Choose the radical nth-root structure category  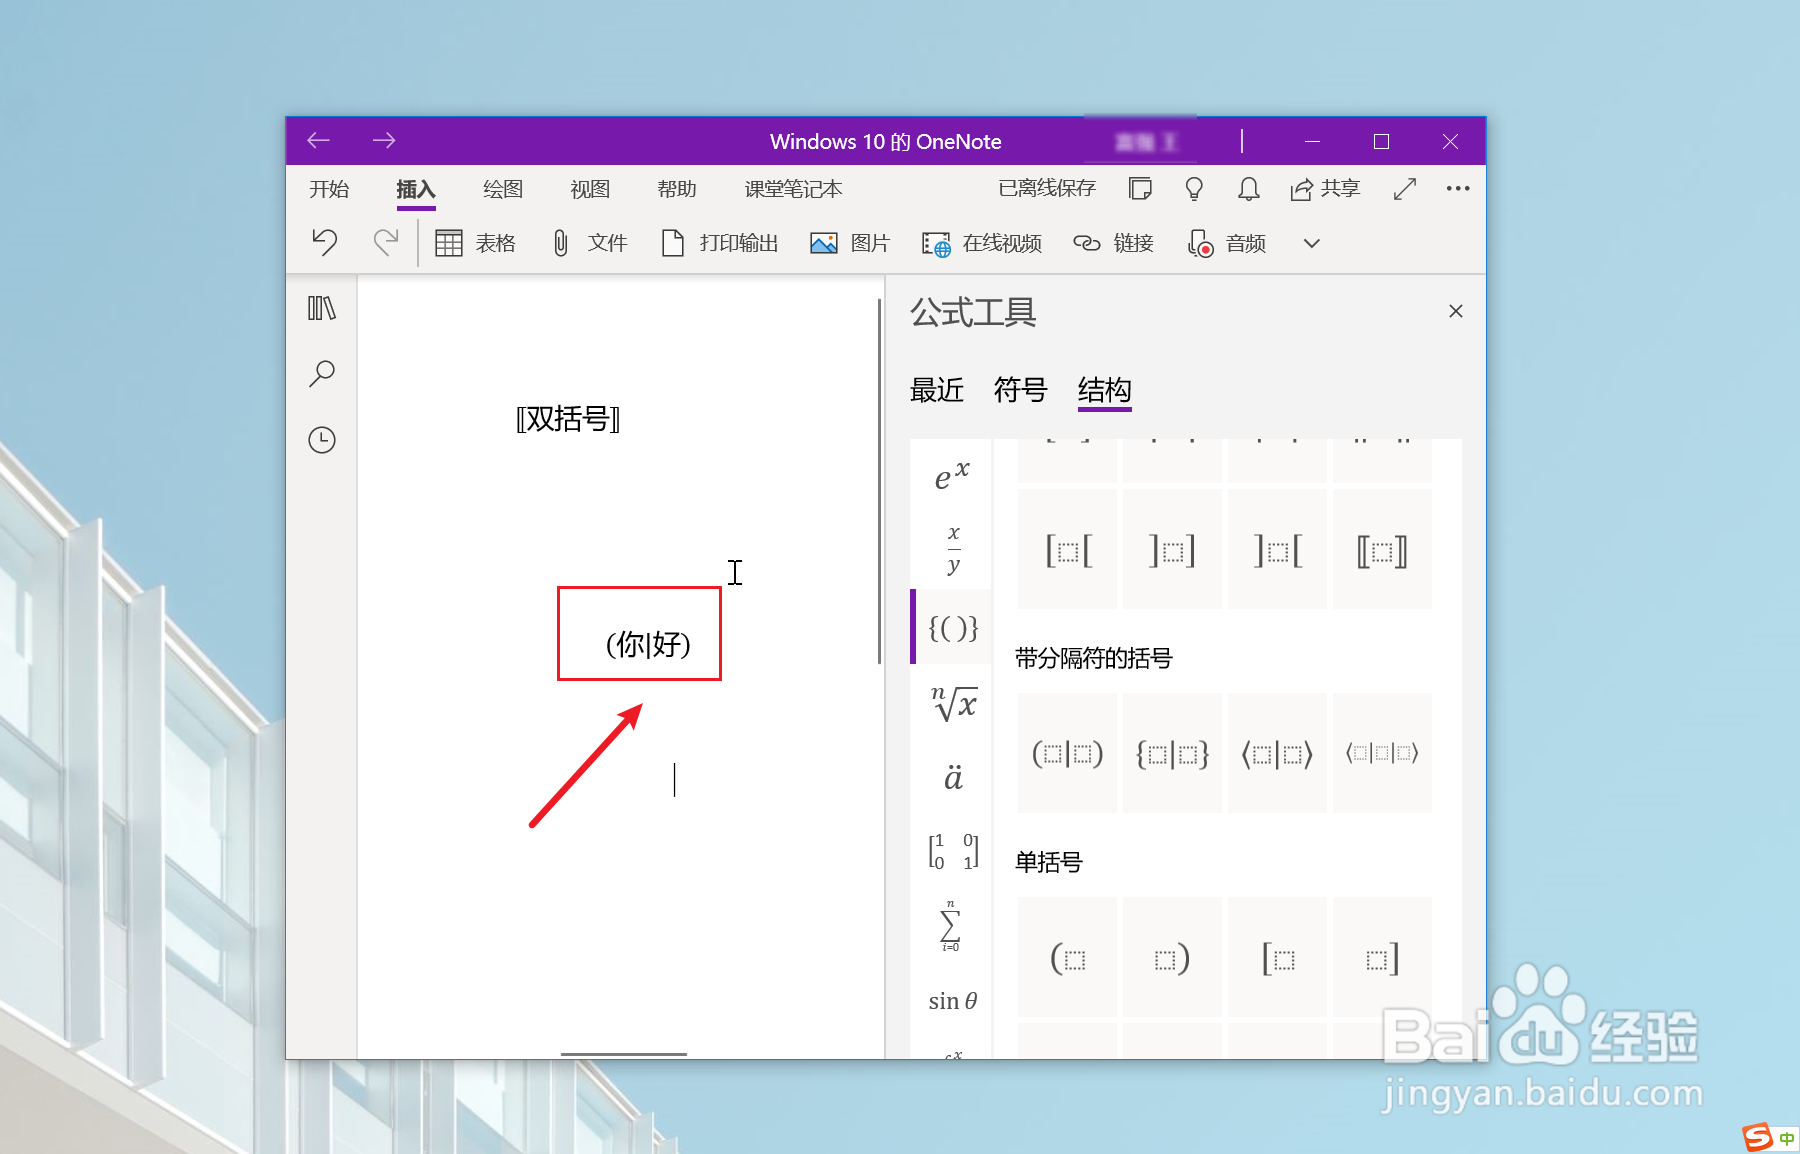(953, 704)
